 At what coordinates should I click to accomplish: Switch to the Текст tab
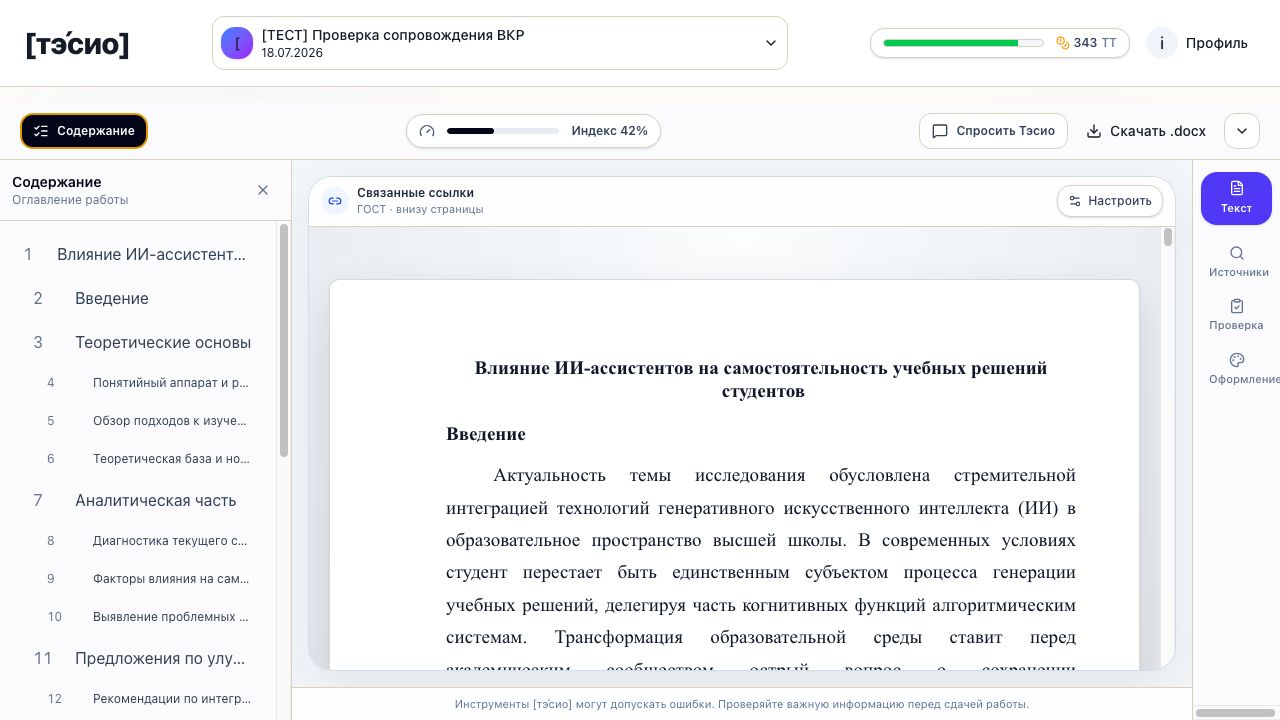pos(1236,198)
